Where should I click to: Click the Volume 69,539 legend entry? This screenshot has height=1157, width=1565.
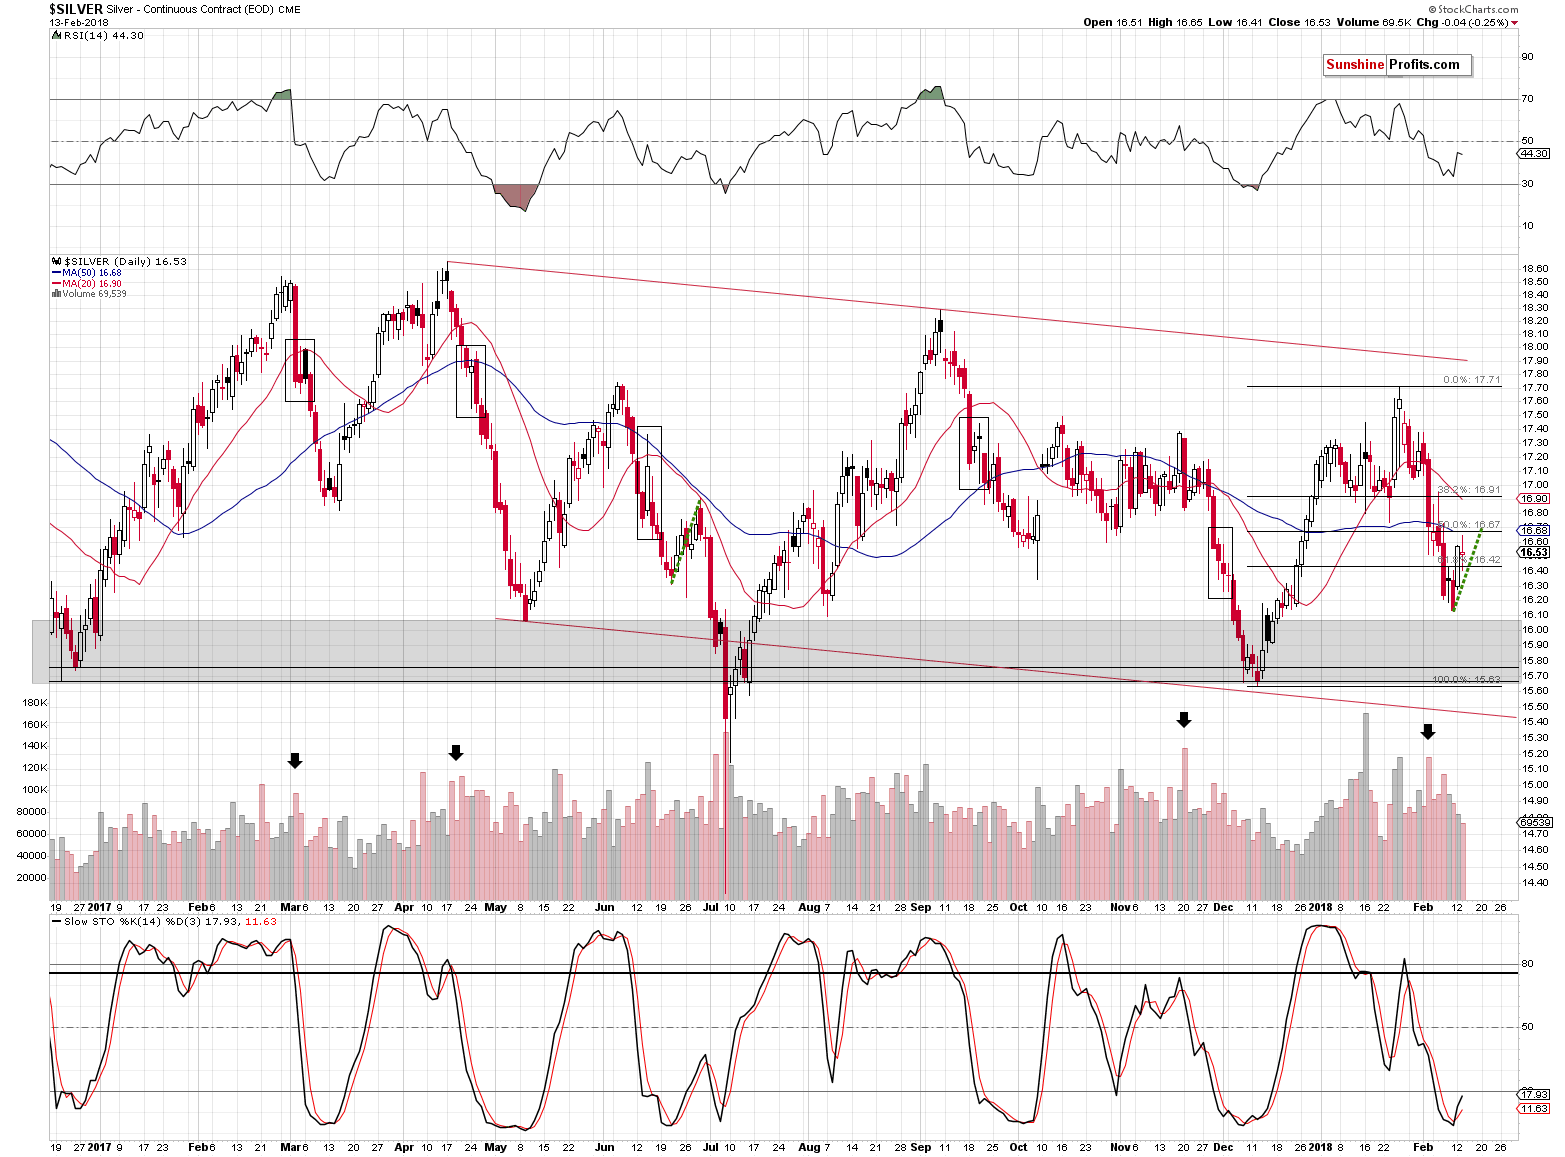point(94,294)
